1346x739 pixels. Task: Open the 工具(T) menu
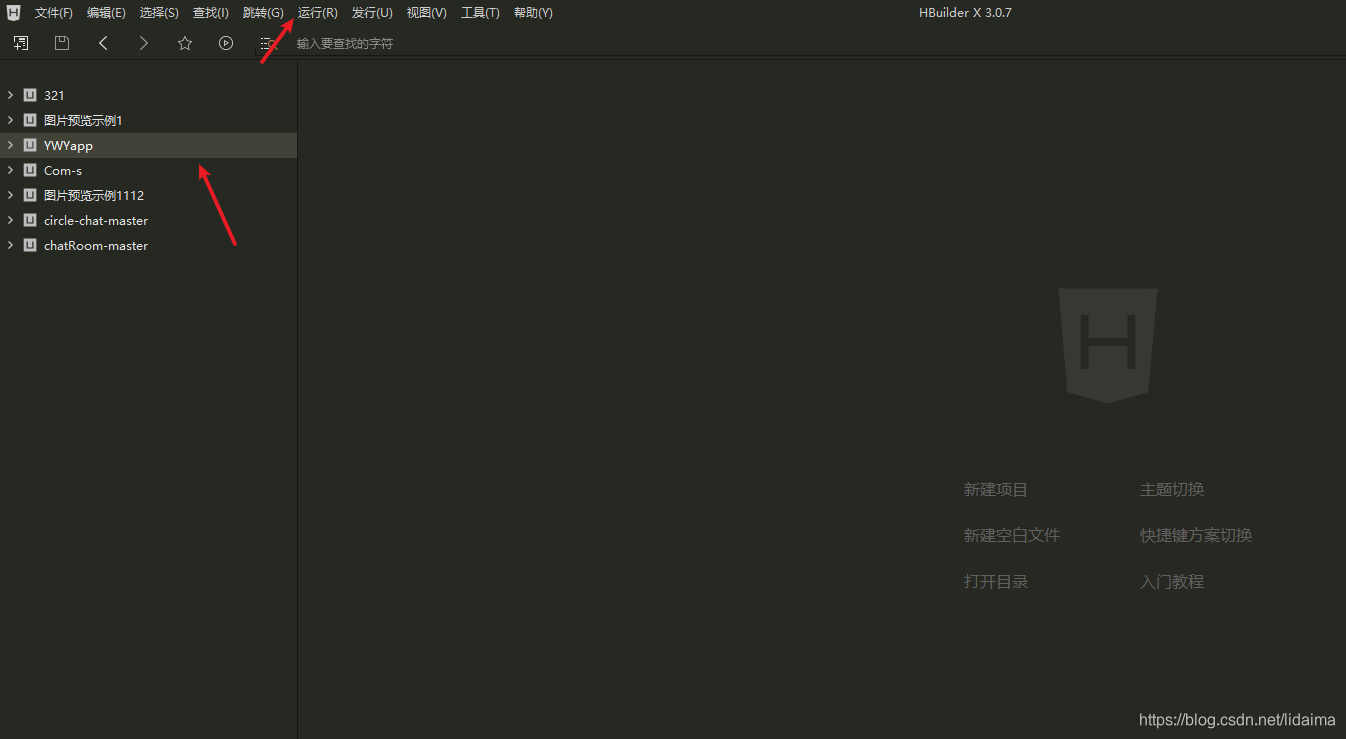[x=480, y=13]
